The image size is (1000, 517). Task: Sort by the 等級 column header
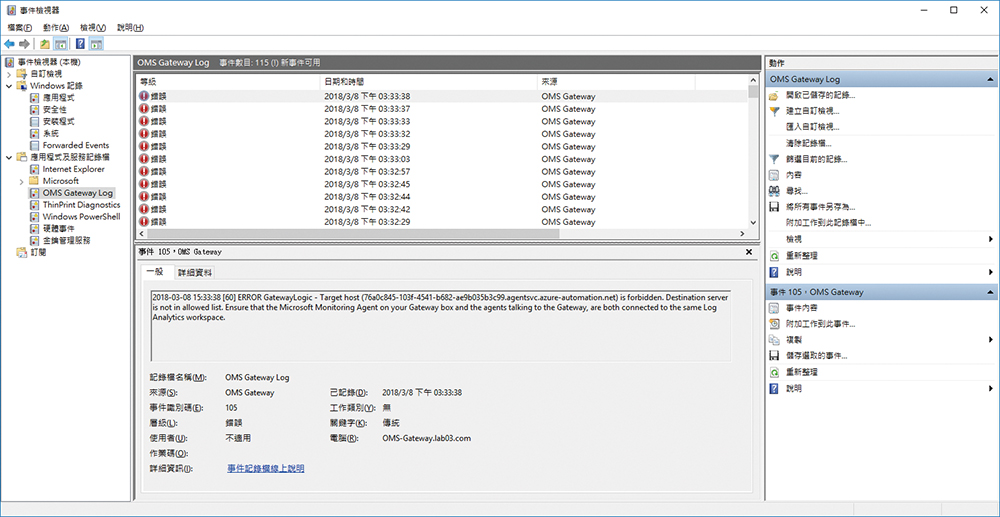tap(228, 82)
